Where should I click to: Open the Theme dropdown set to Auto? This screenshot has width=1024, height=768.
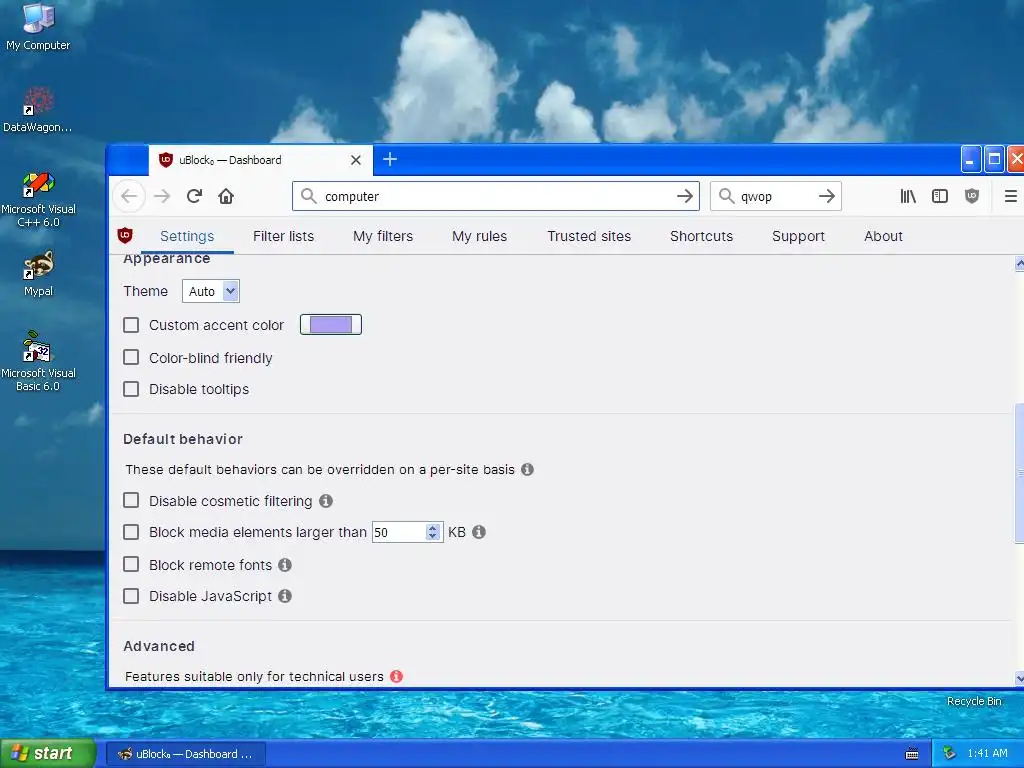pyautogui.click(x=211, y=291)
